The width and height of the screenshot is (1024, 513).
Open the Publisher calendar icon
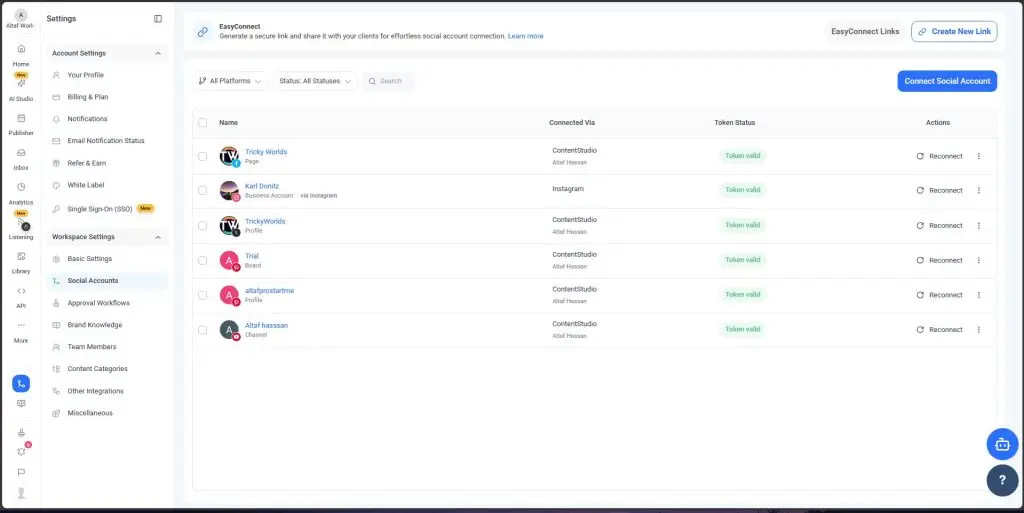pyautogui.click(x=21, y=118)
